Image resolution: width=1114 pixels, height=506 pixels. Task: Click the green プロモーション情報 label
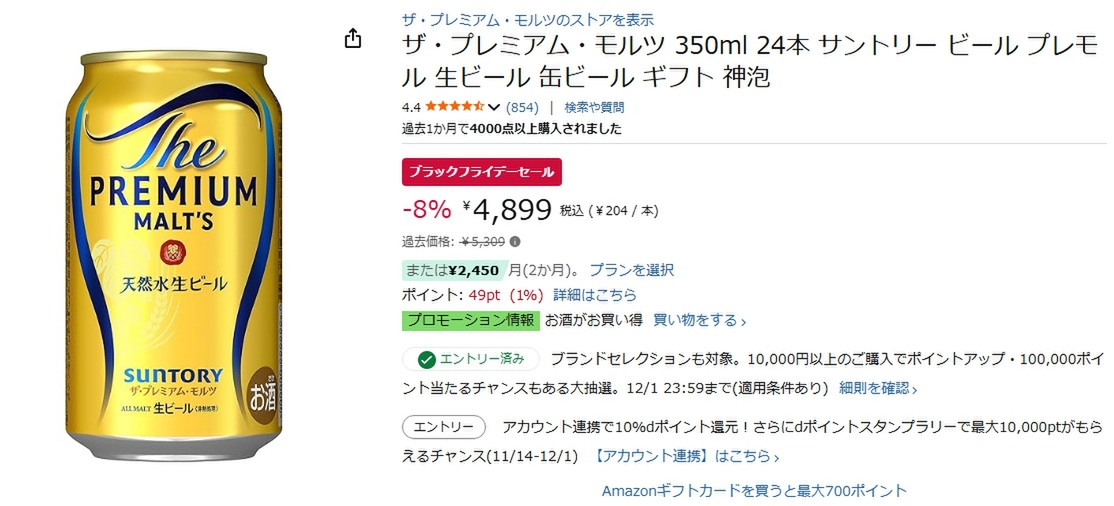[471, 320]
